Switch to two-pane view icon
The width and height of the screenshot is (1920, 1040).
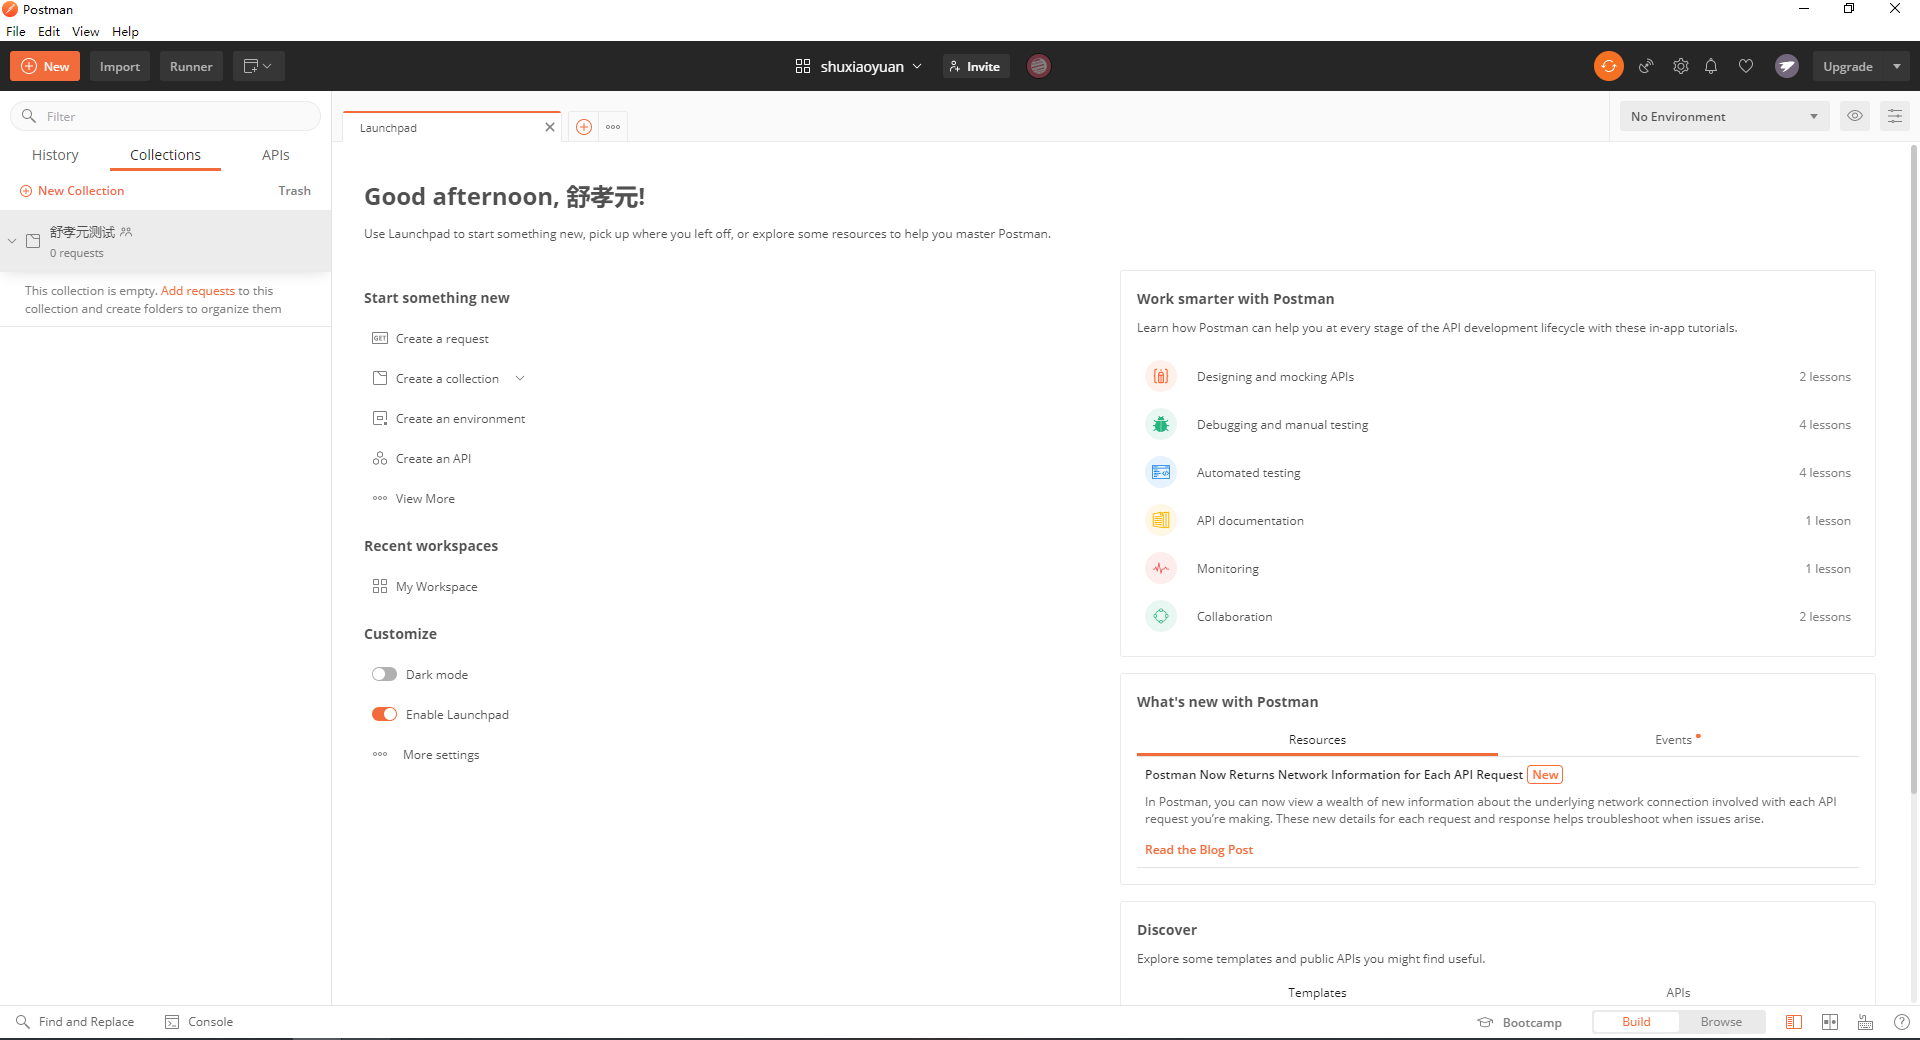[x=1830, y=1022]
